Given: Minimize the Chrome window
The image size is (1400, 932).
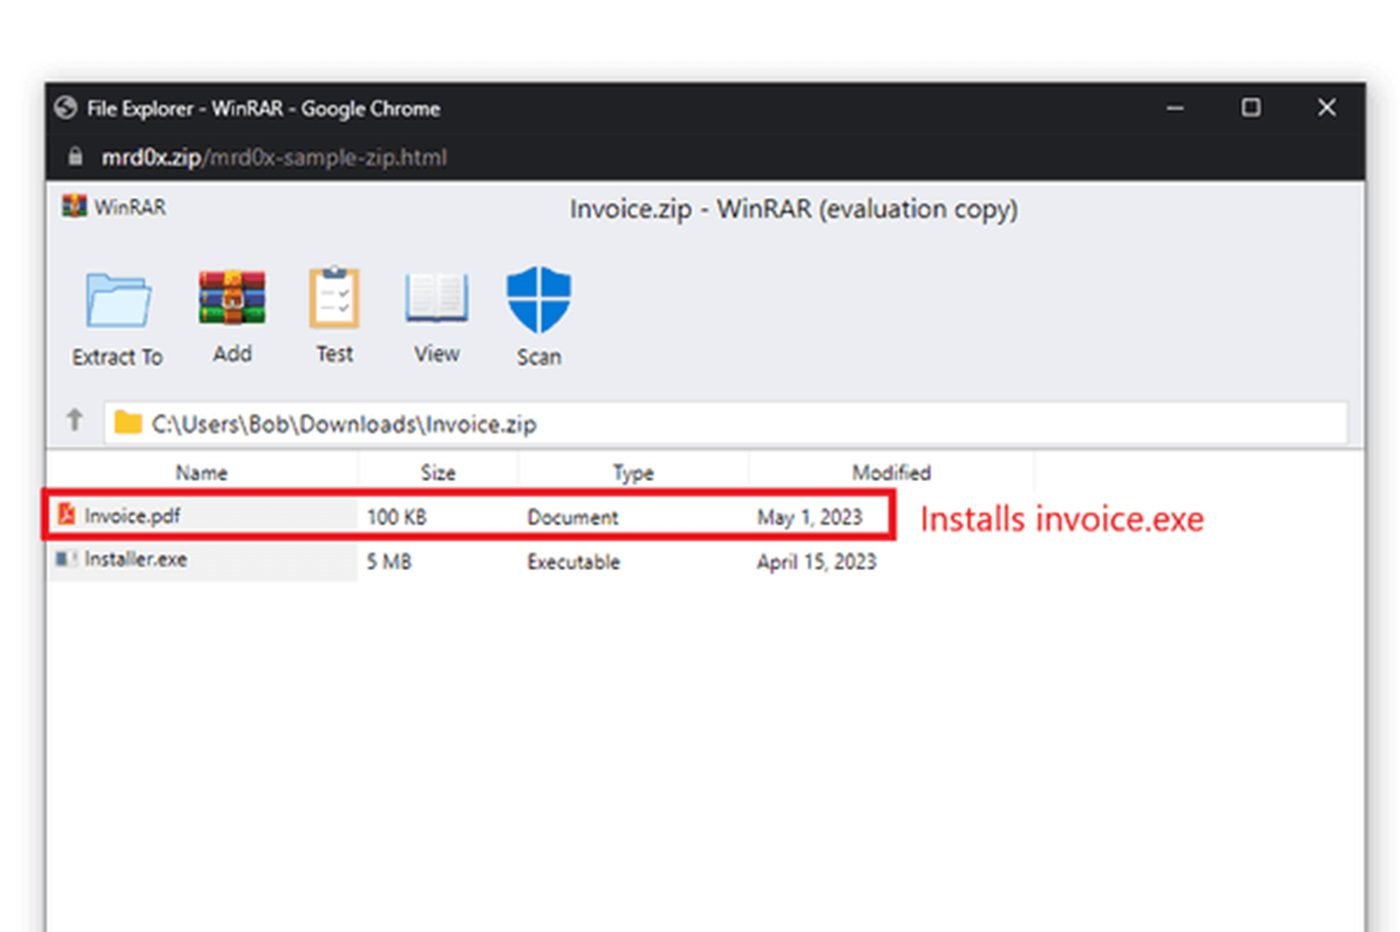Looking at the screenshot, I should click(x=1175, y=108).
